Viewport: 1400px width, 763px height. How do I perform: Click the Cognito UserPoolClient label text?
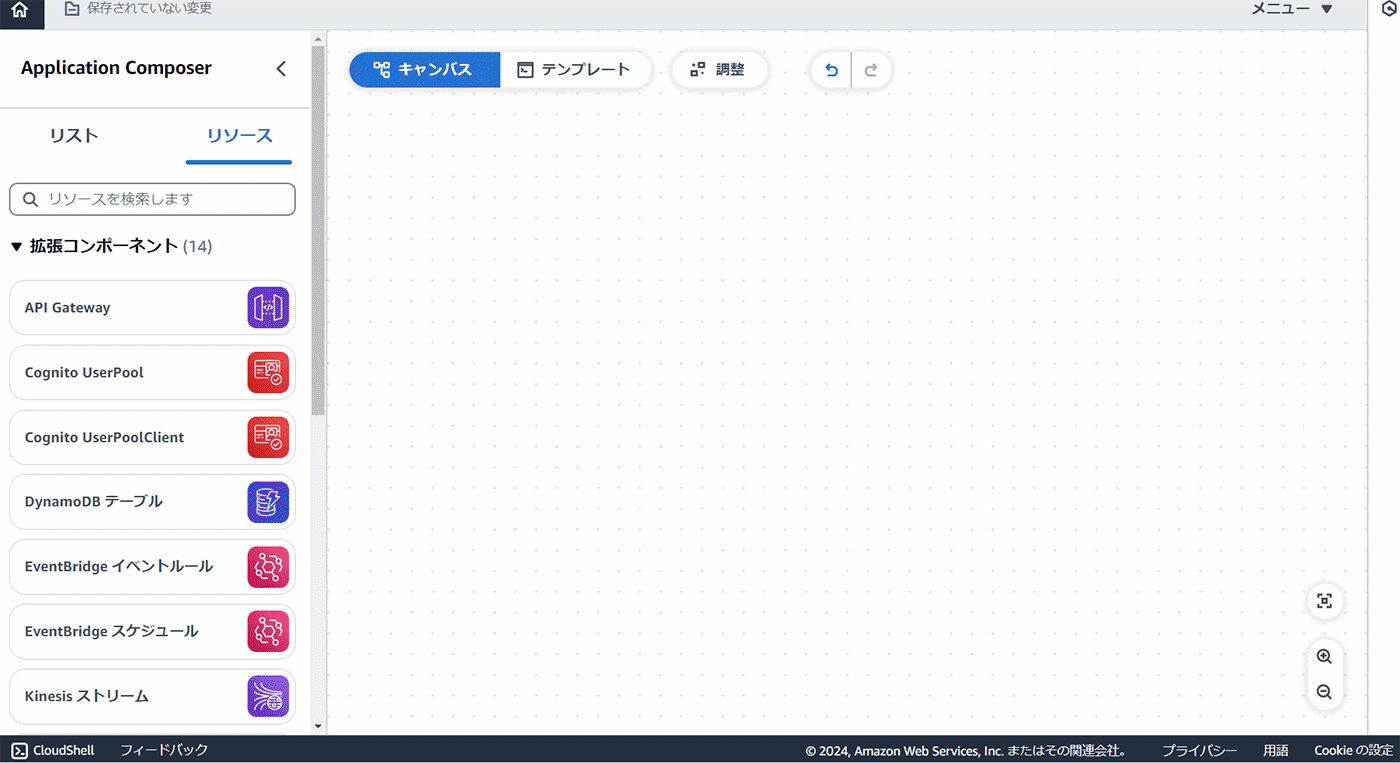click(104, 437)
